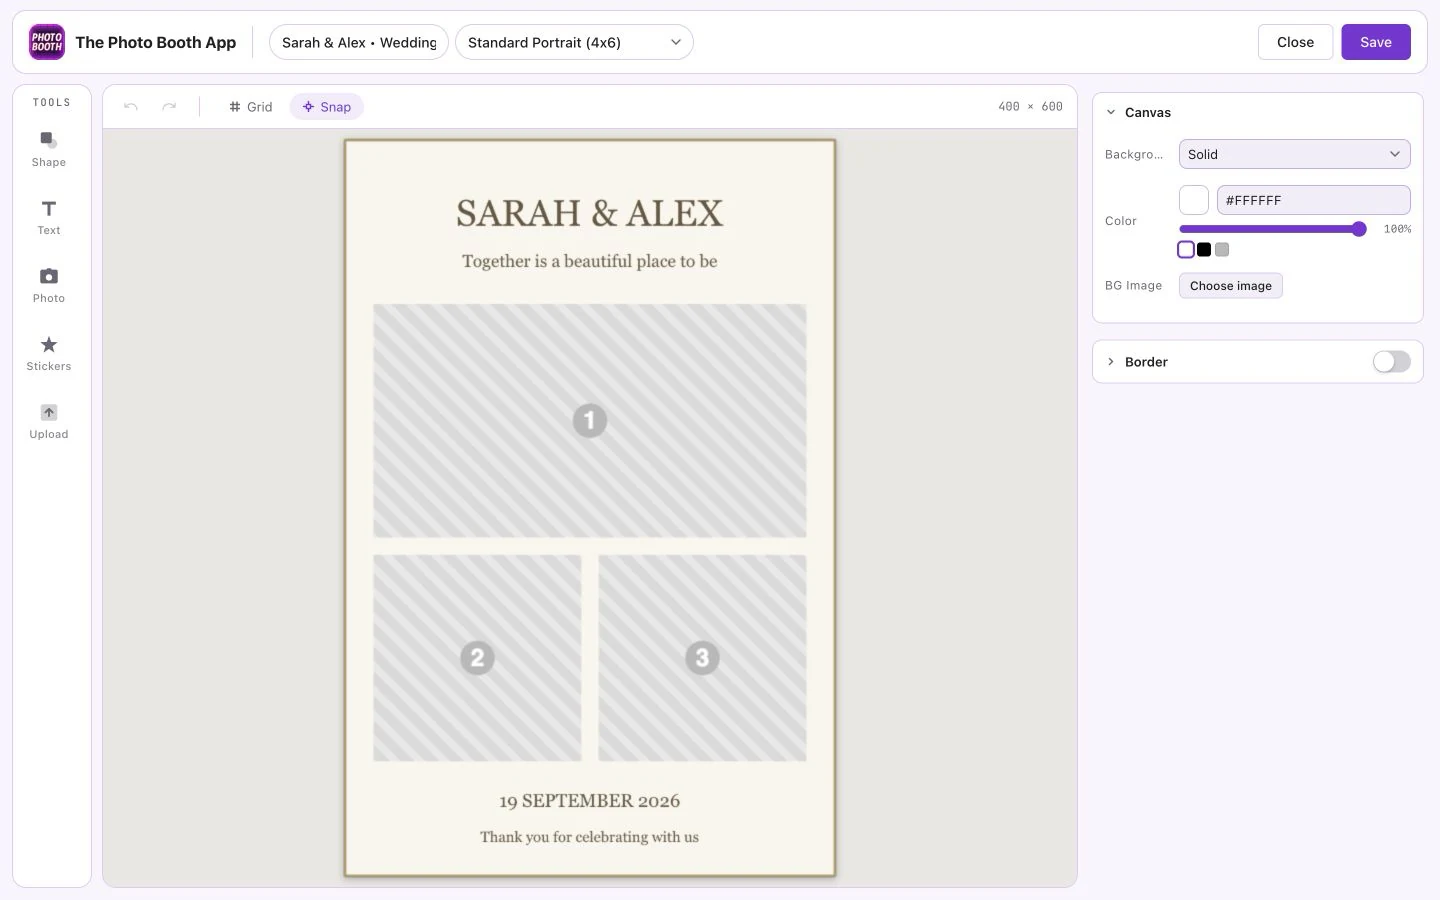Enable the Border switch
This screenshot has height=900, width=1440.
(x=1391, y=362)
